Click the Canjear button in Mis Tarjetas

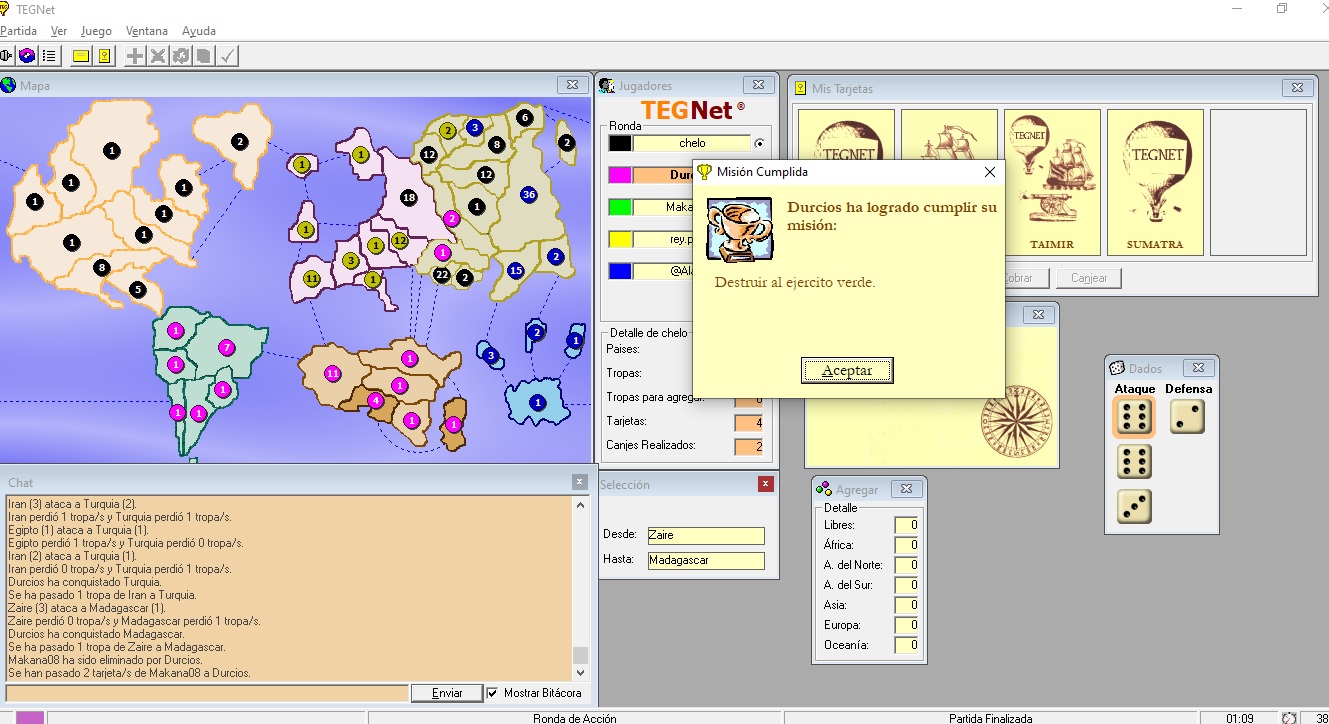[1089, 278]
